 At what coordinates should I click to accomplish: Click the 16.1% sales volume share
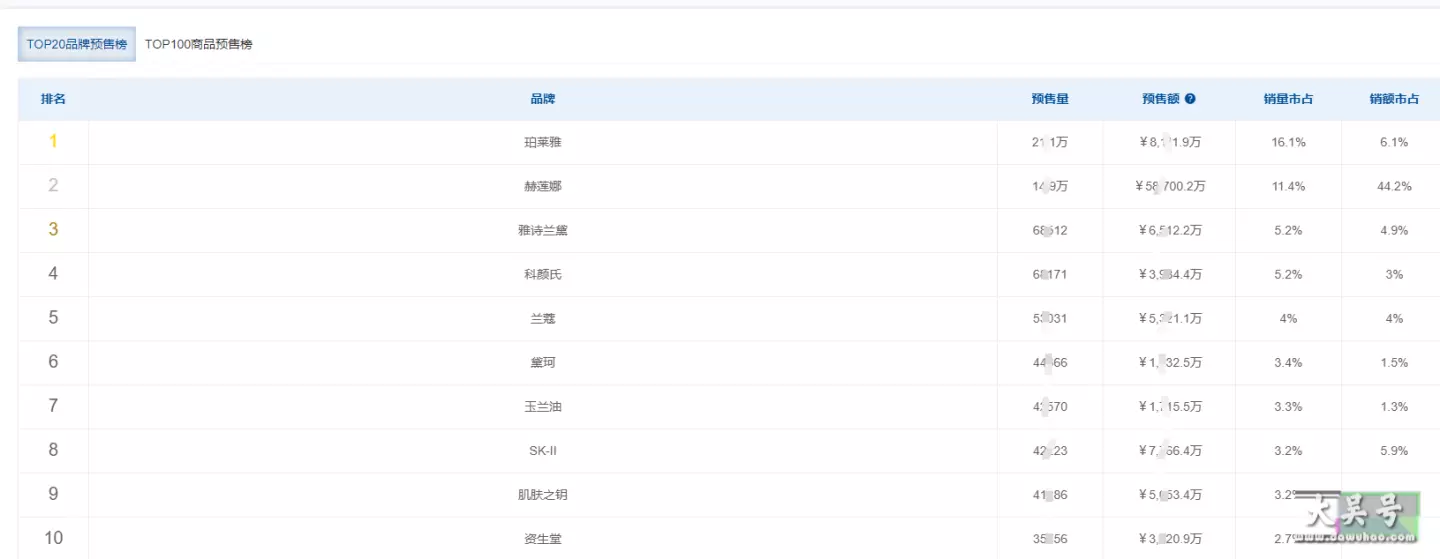pyautogui.click(x=1288, y=143)
